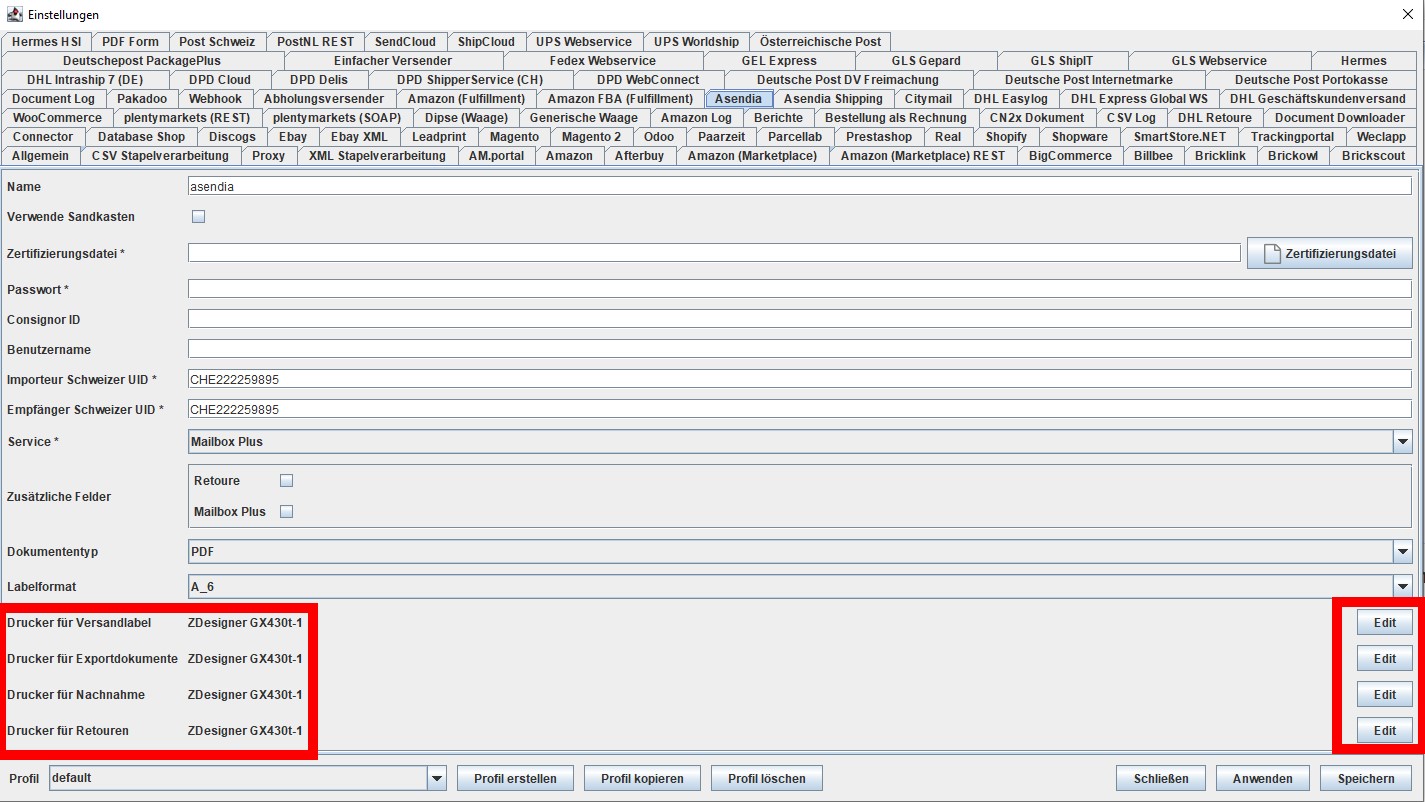Click the Anwenden button

point(1263,779)
